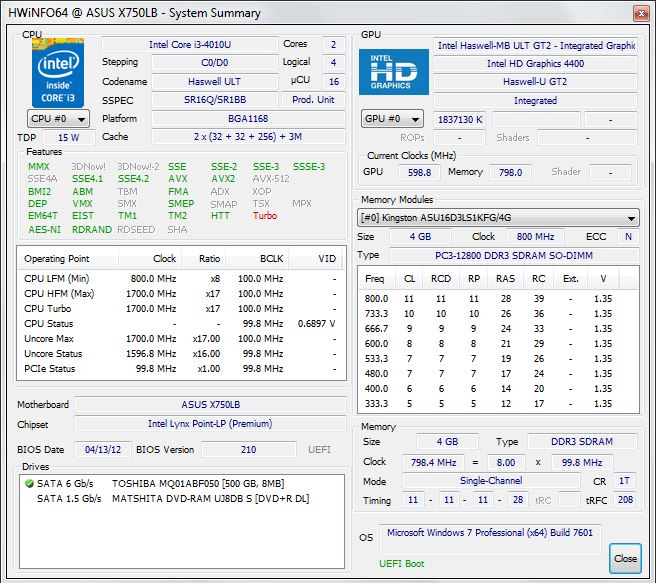Click the ECC value N
Screen dimensions: 656x583
(628, 236)
